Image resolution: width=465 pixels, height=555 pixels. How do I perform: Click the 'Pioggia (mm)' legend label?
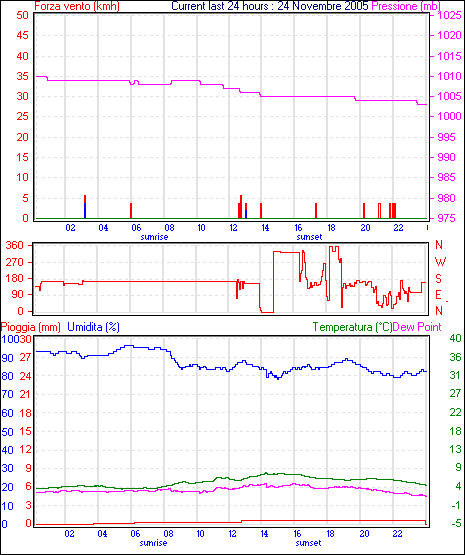[30, 327]
